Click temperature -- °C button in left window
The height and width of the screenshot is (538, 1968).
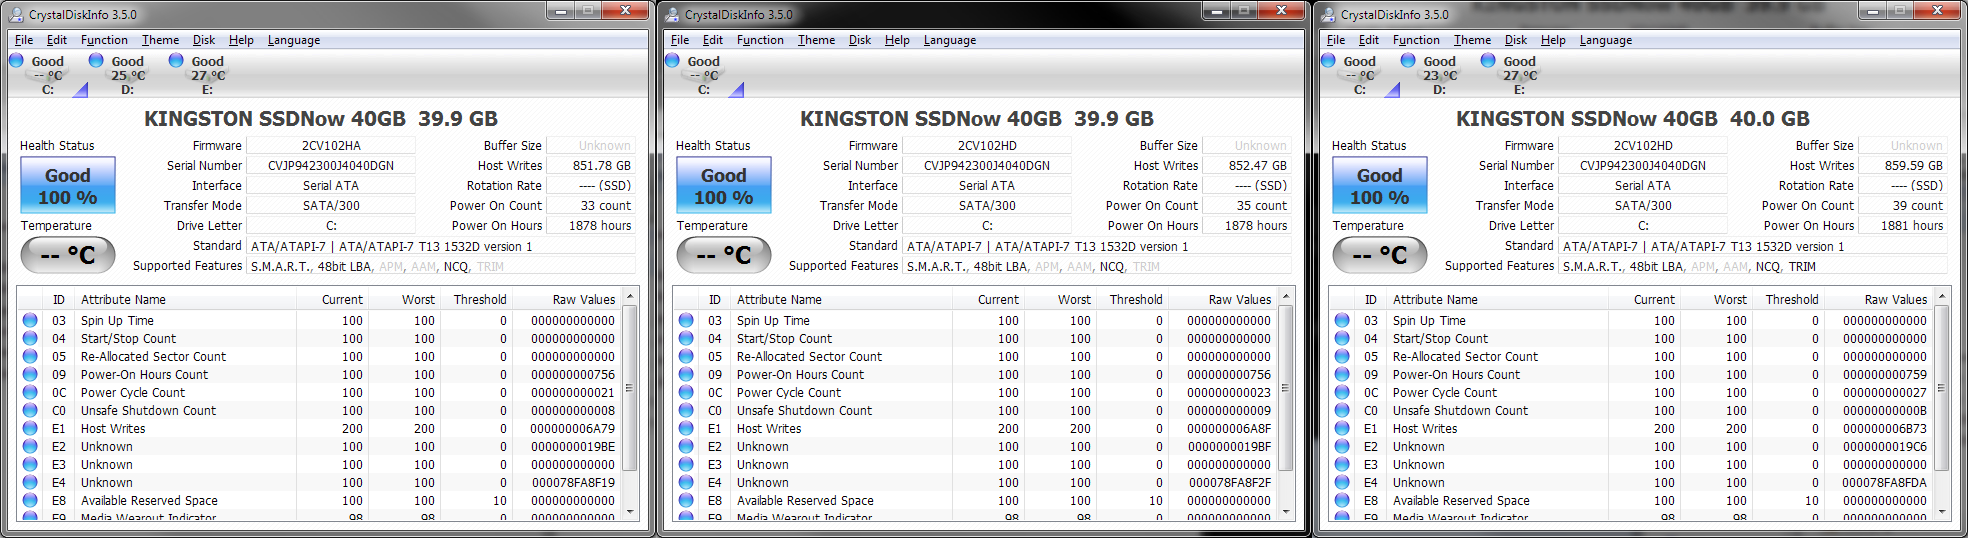pos(68,255)
